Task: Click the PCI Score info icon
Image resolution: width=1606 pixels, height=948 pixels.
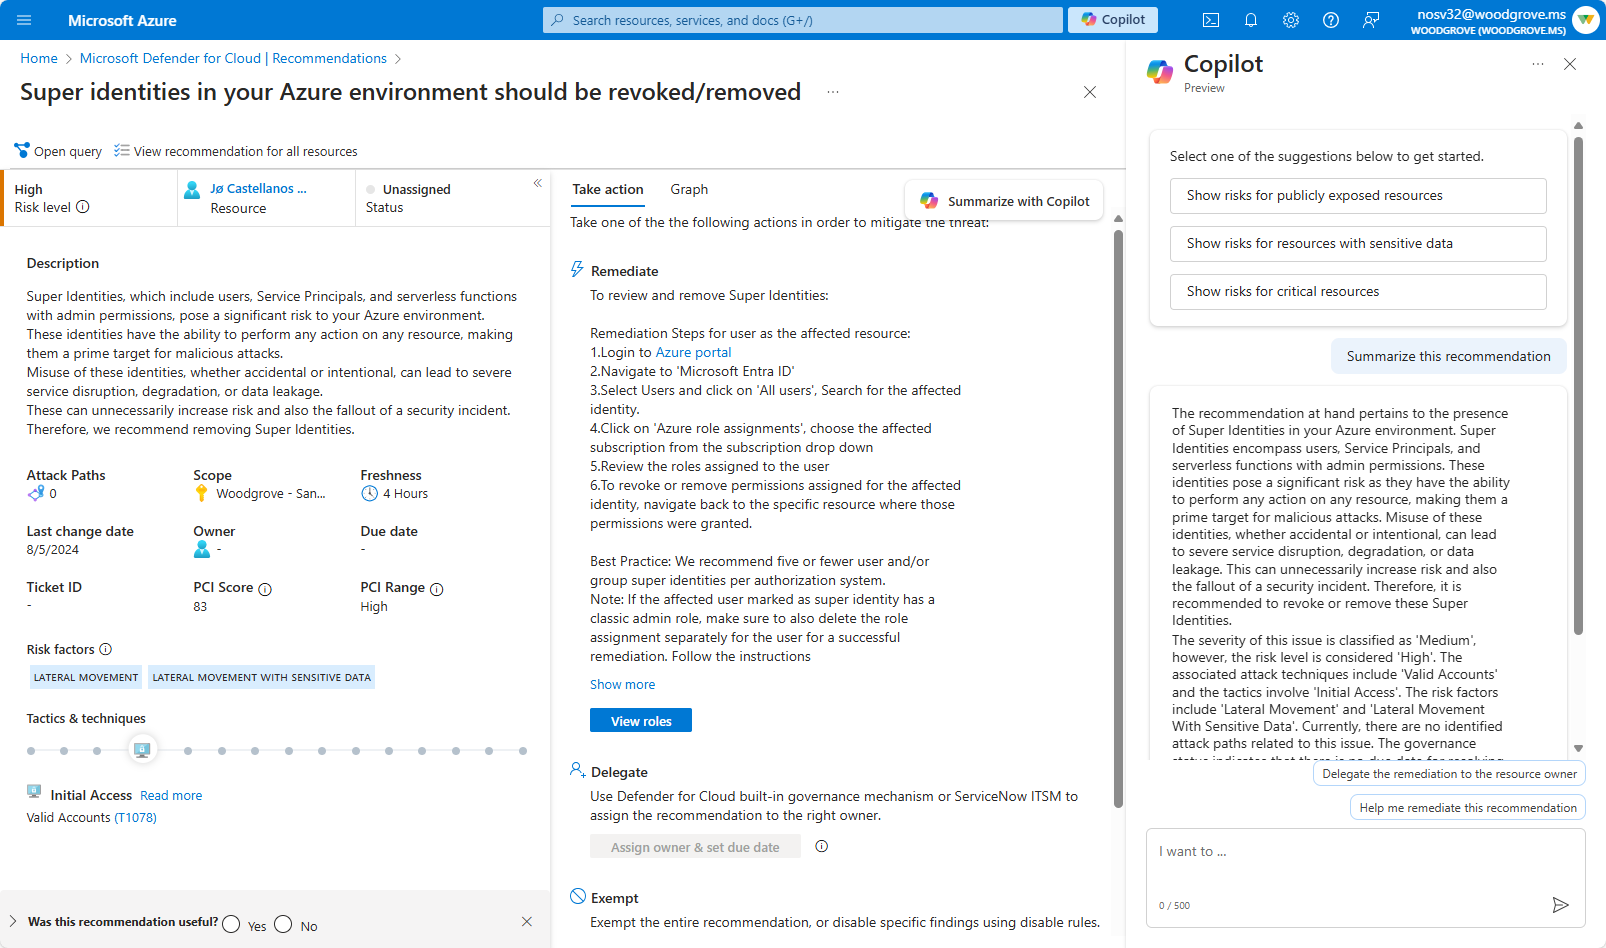Action: [265, 589]
